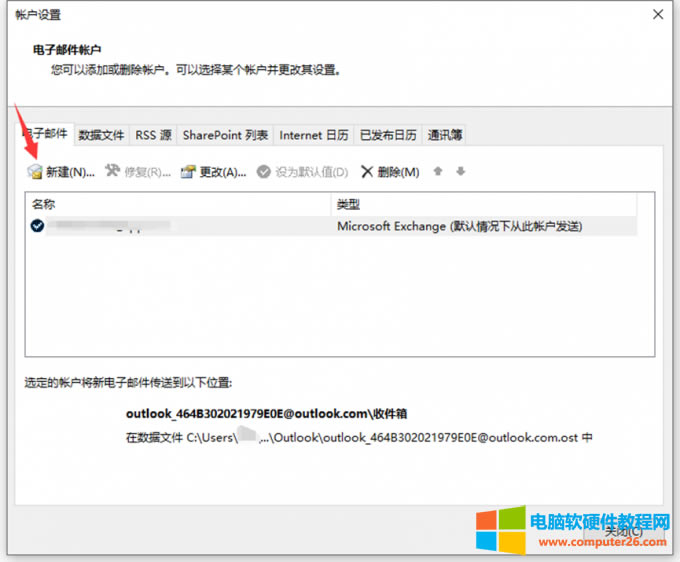680x562 pixels.
Task: Click the 名称 column header
Action: pyautogui.click(x=178, y=204)
